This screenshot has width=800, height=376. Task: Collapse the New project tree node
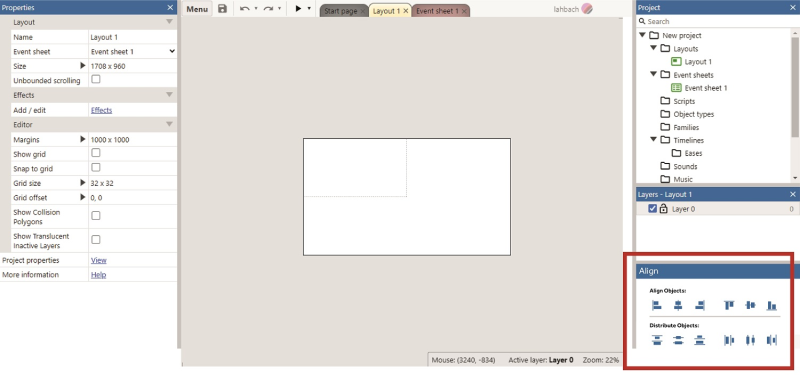pyautogui.click(x=642, y=35)
